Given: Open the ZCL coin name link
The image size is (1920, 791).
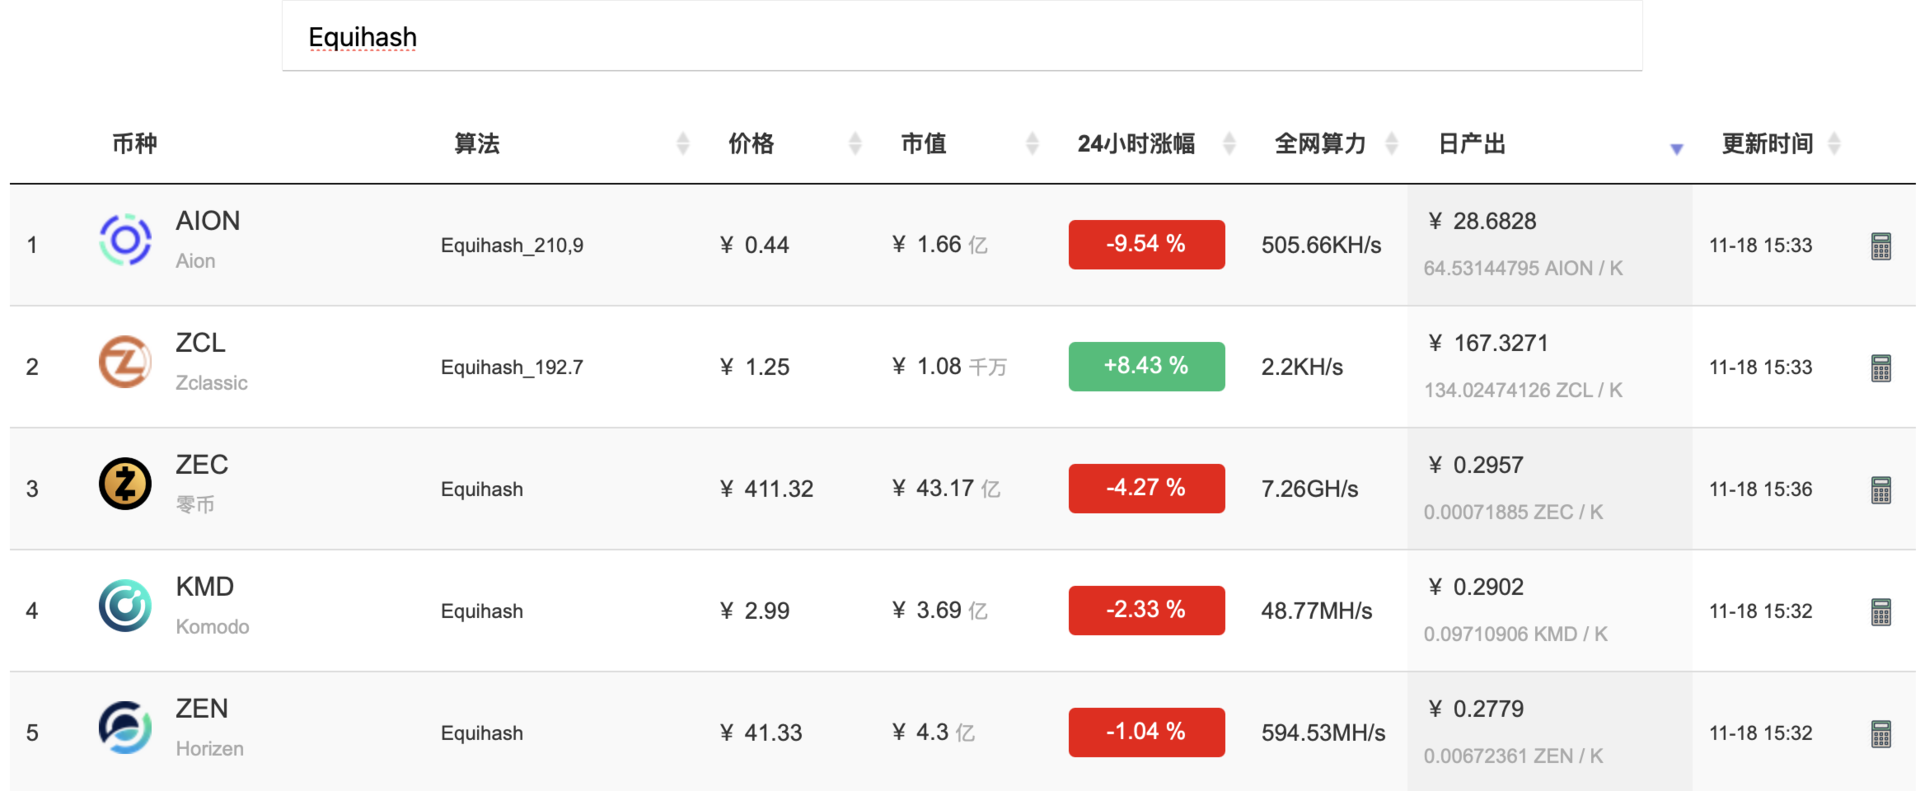Looking at the screenshot, I should coord(201,343).
